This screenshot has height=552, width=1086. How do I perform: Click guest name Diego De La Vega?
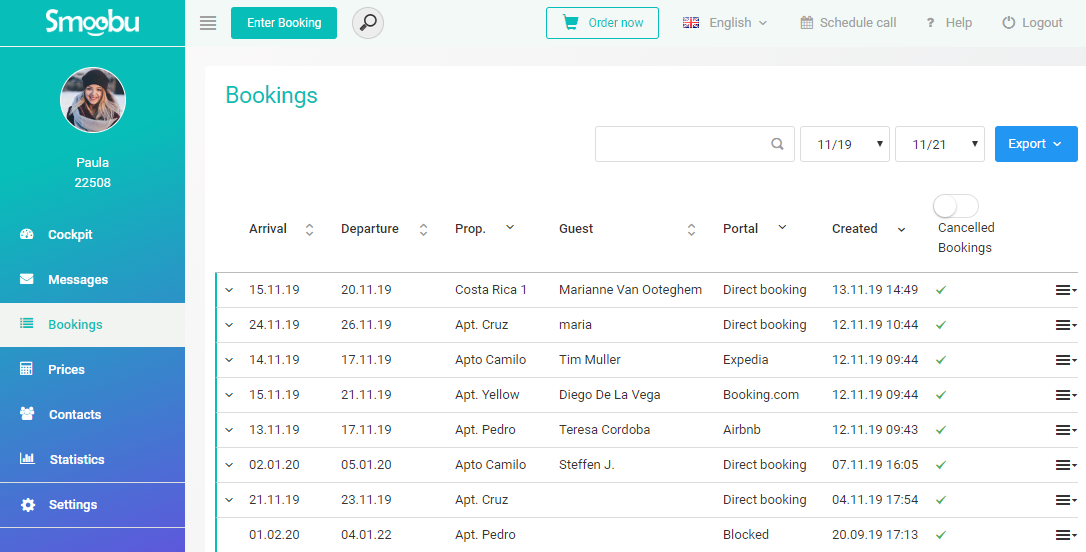[609, 395]
